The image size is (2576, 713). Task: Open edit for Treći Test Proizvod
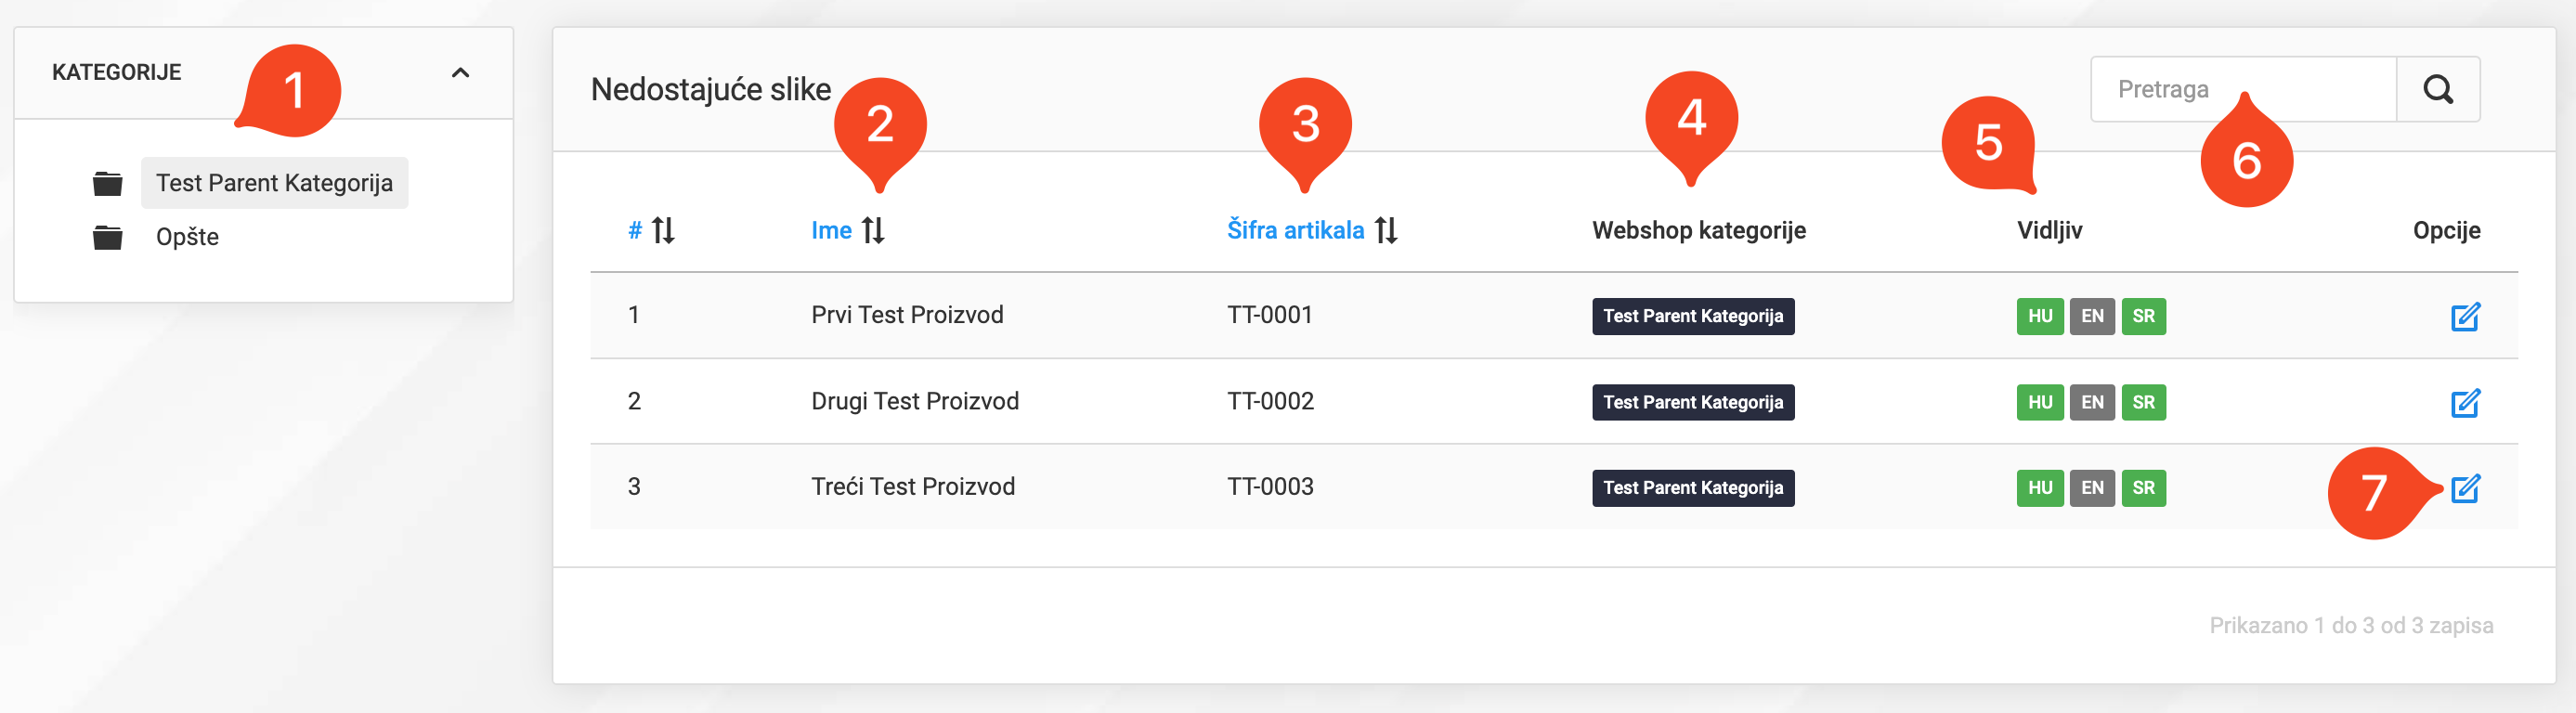pyautogui.click(x=2464, y=489)
